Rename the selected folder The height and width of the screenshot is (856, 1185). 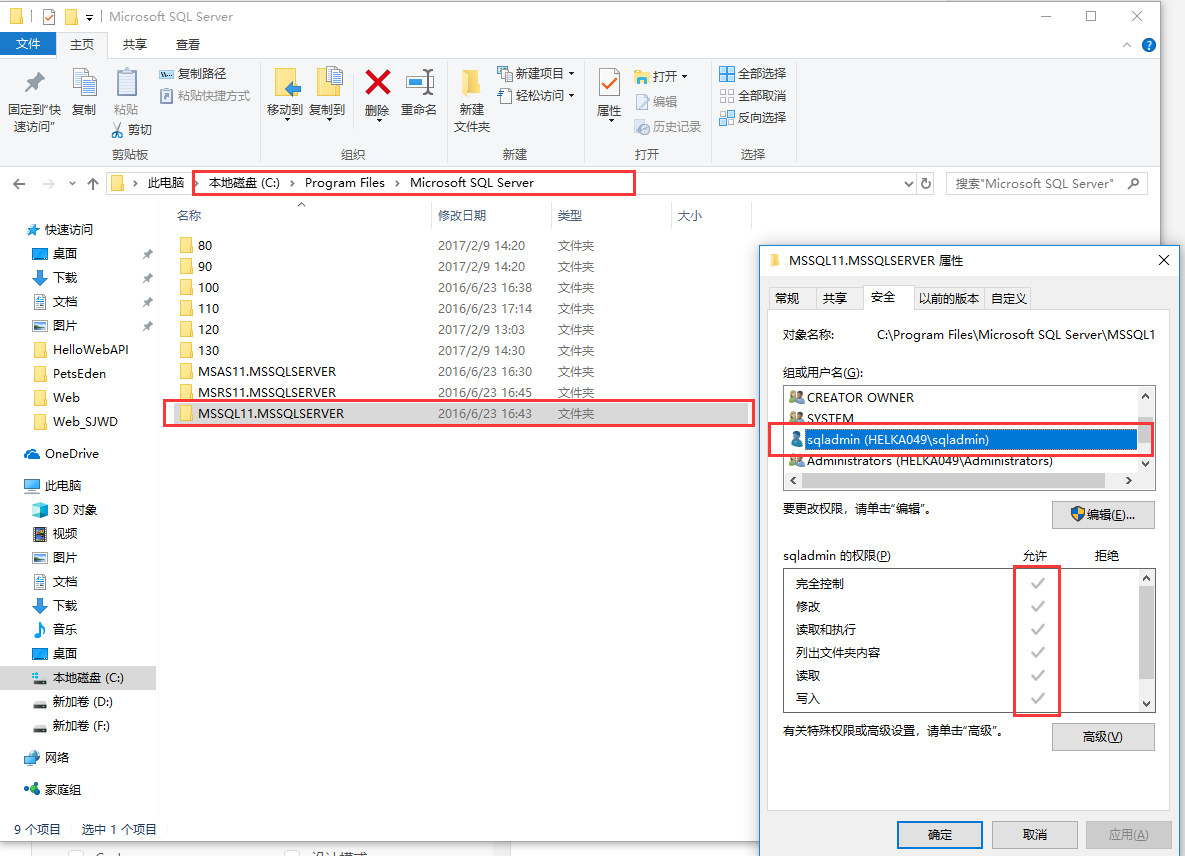pos(419,92)
